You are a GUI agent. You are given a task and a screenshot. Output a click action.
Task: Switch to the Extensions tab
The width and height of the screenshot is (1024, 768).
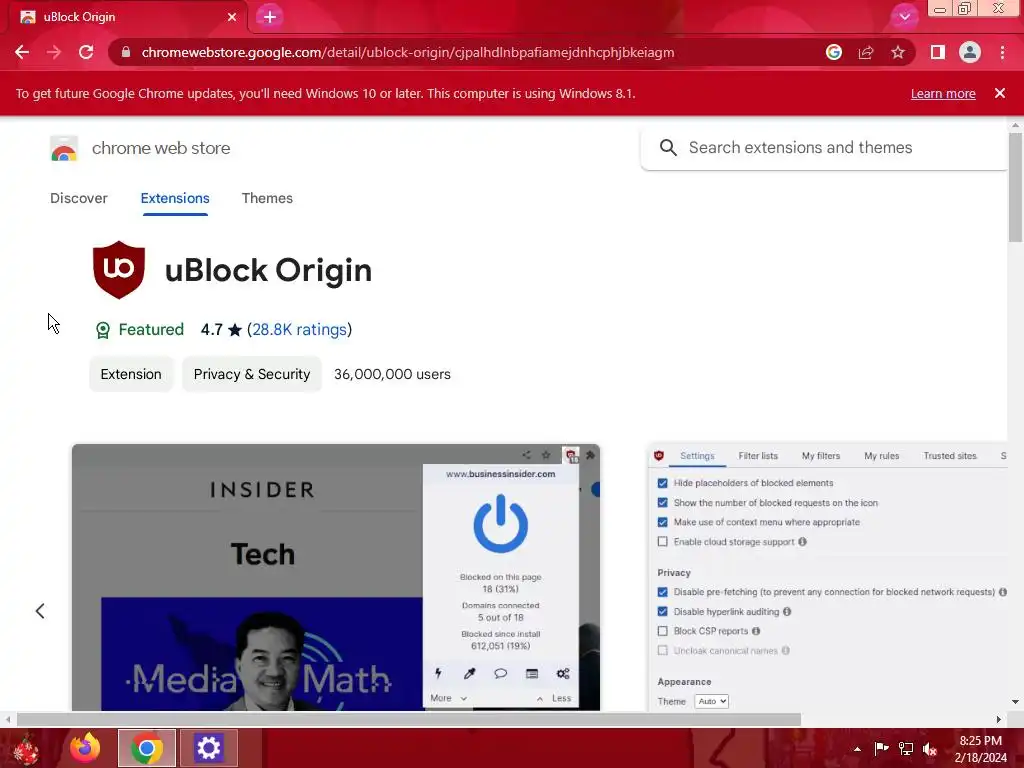click(175, 198)
